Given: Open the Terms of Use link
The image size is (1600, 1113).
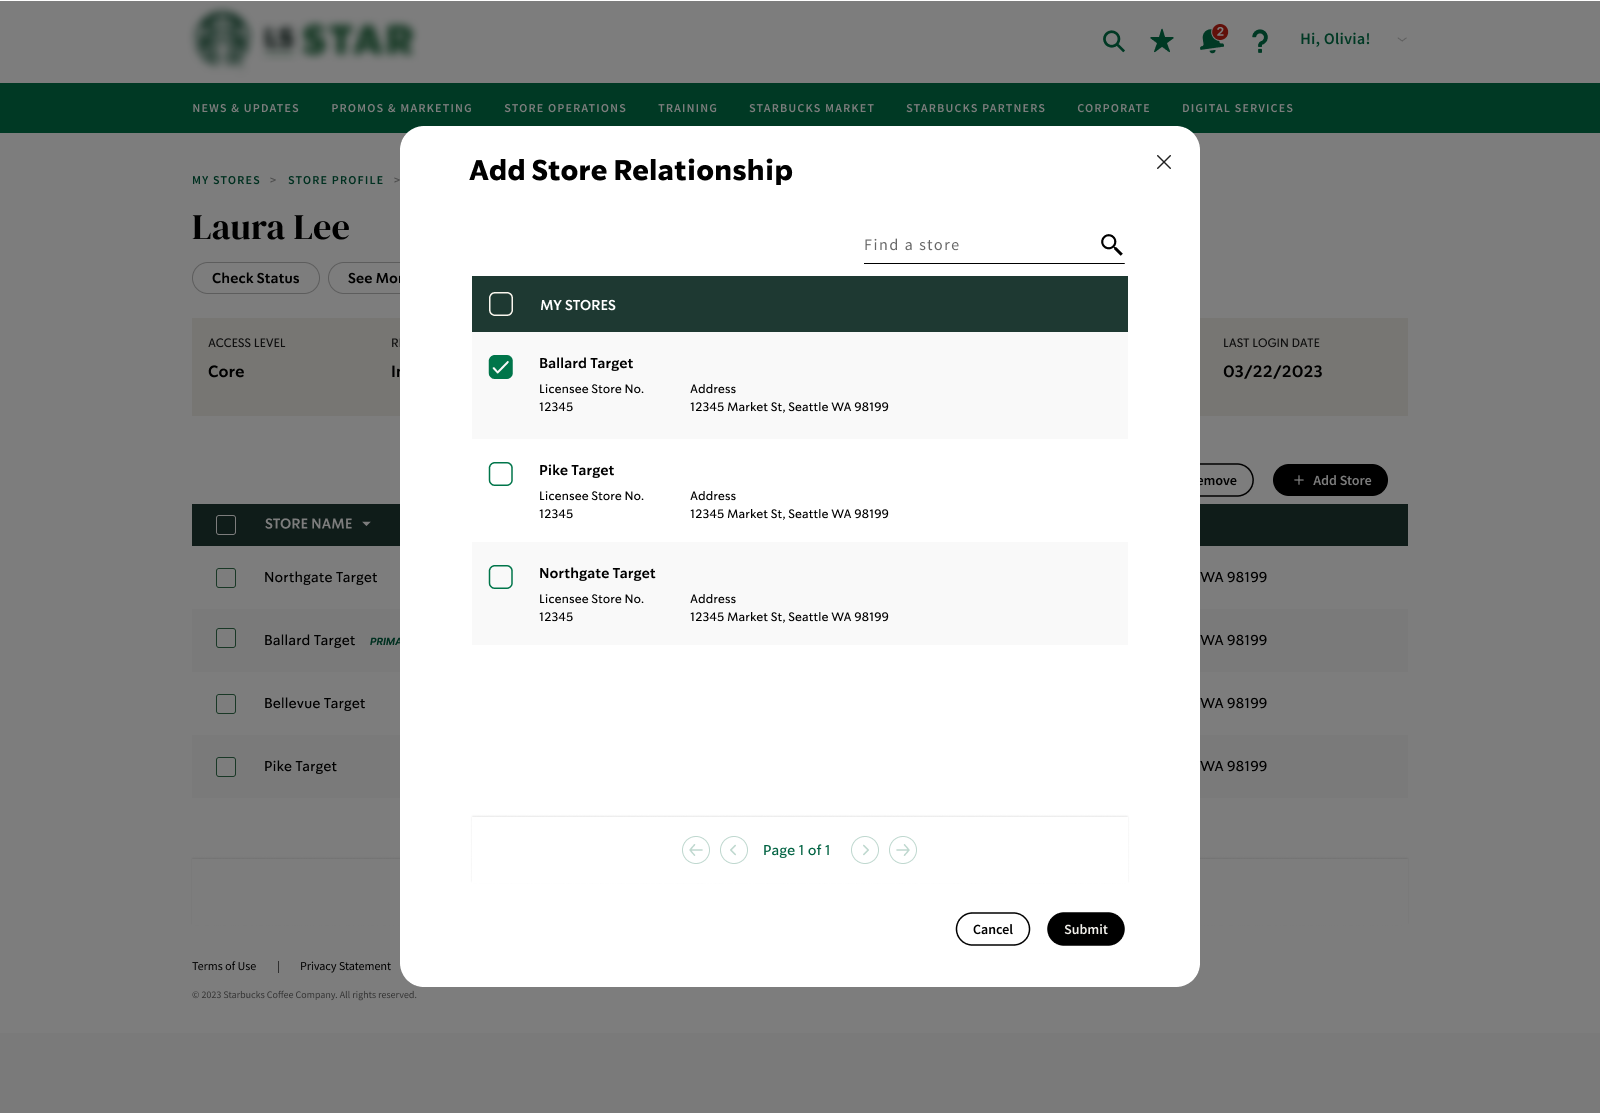Looking at the screenshot, I should click(x=224, y=966).
